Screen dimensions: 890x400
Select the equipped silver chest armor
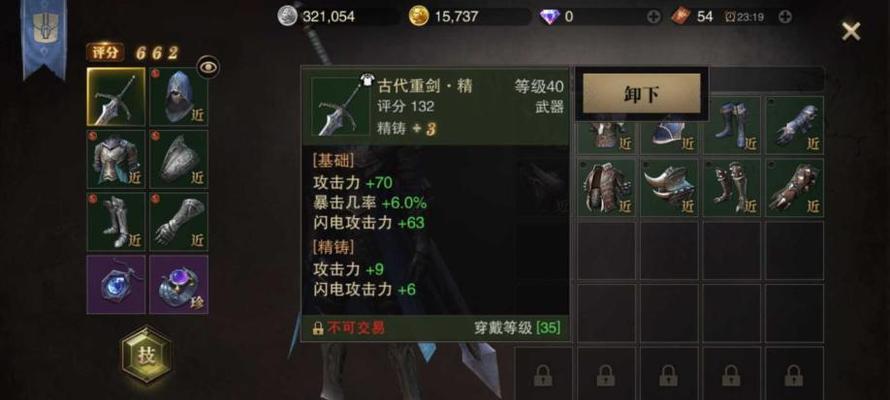click(x=116, y=159)
